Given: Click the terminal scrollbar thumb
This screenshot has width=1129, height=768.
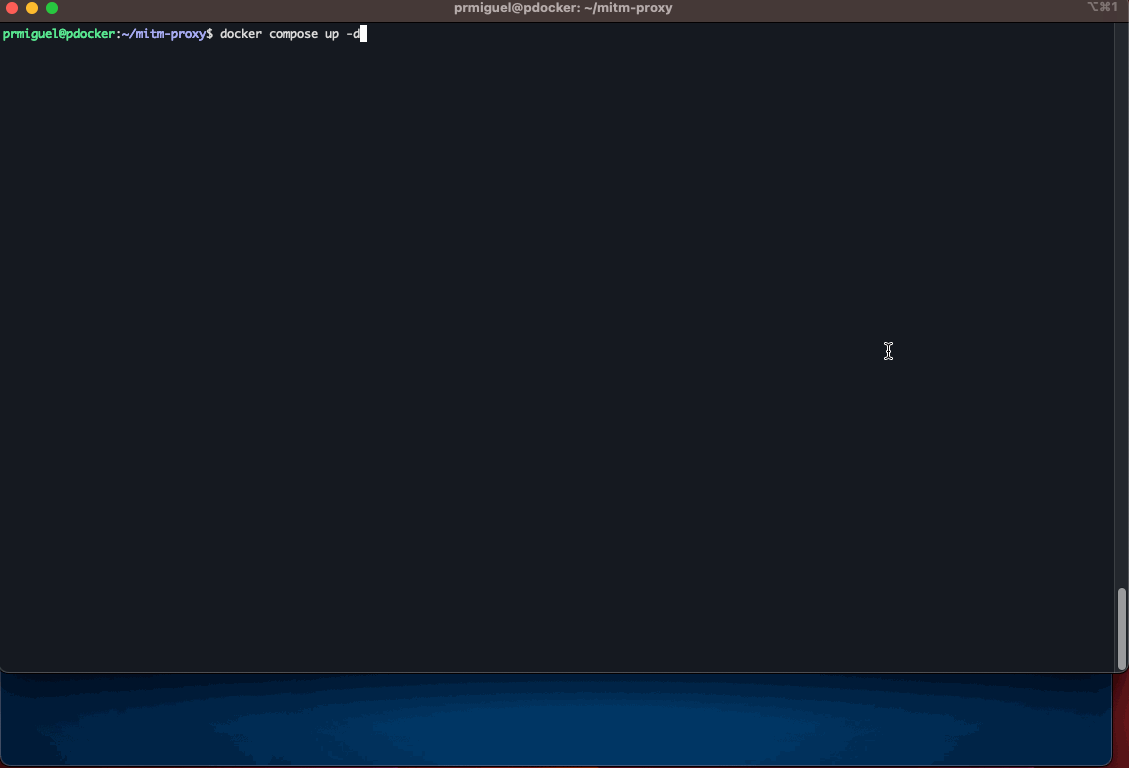Looking at the screenshot, I should point(1121,628).
